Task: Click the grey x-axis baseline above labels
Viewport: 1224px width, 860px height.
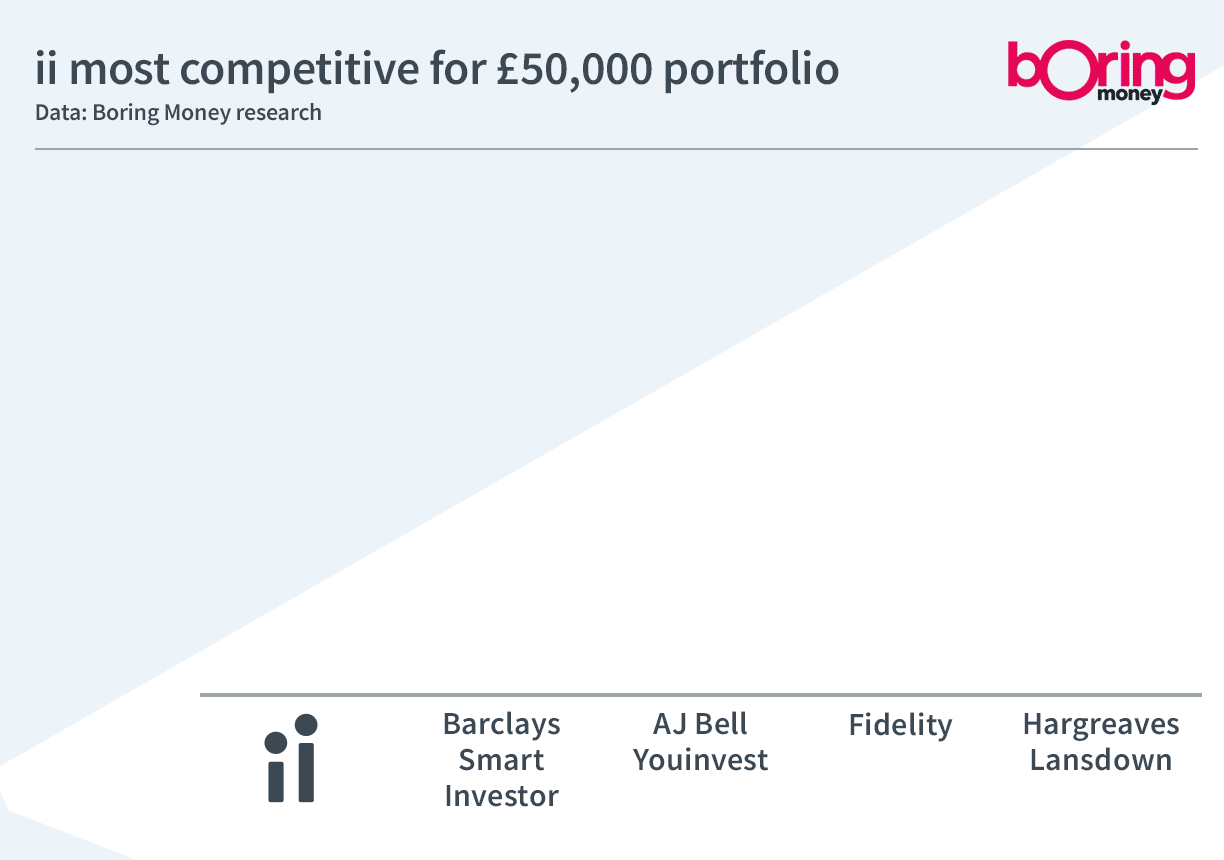Action: (700, 694)
